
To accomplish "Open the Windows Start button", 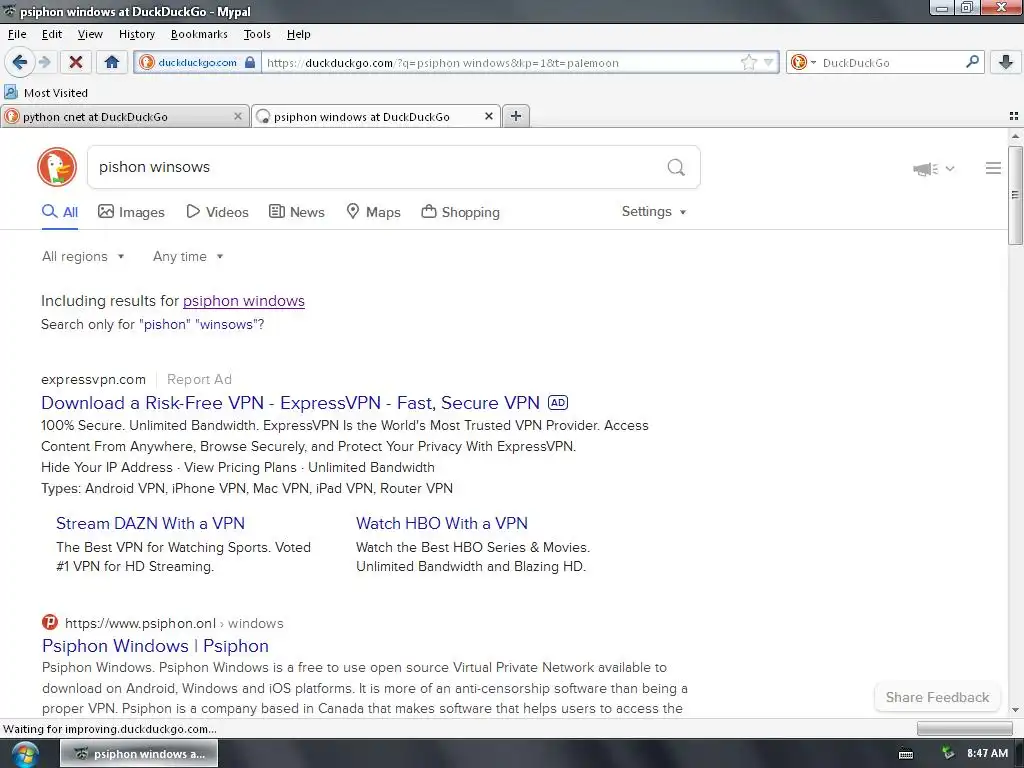I will [25, 754].
